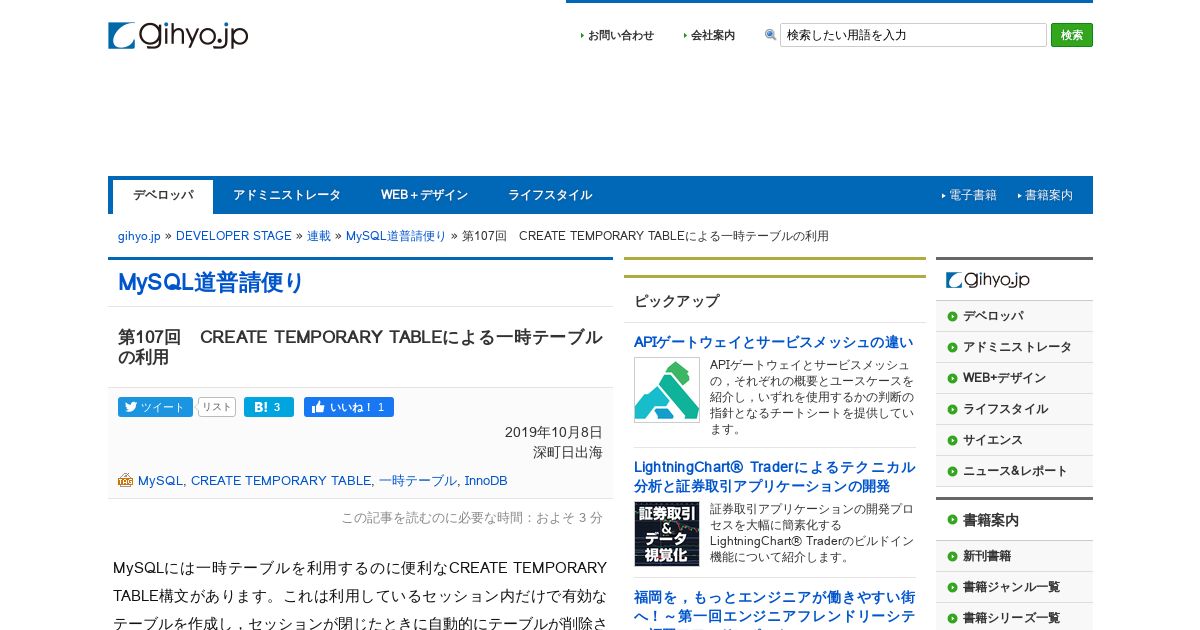
Task: Select the アドミニストレータ tab
Action: click(x=287, y=195)
